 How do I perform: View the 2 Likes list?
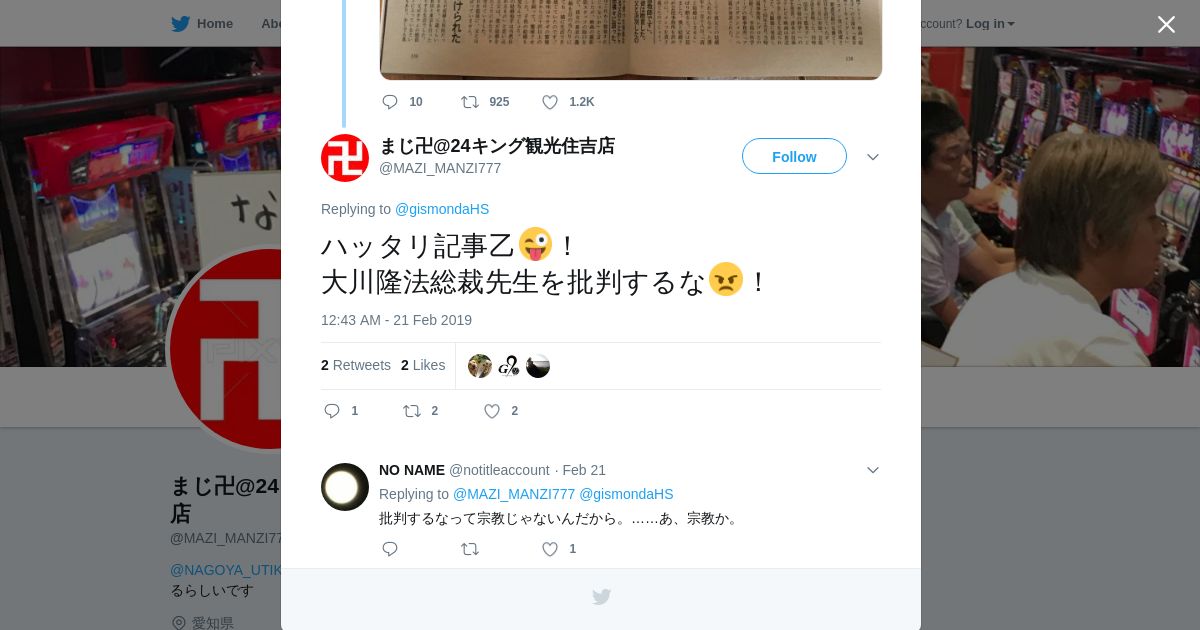point(423,365)
